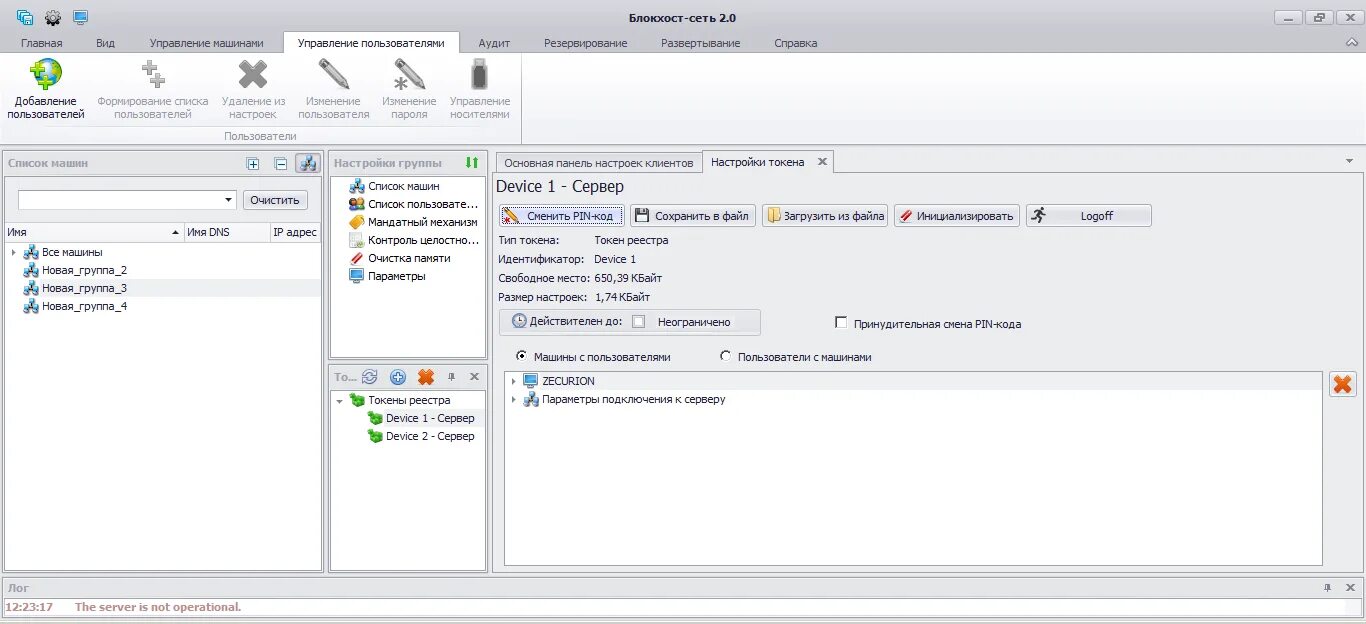Image resolution: width=1366 pixels, height=624 pixels.
Task: Expand the ZECURION tree node
Action: click(x=513, y=381)
